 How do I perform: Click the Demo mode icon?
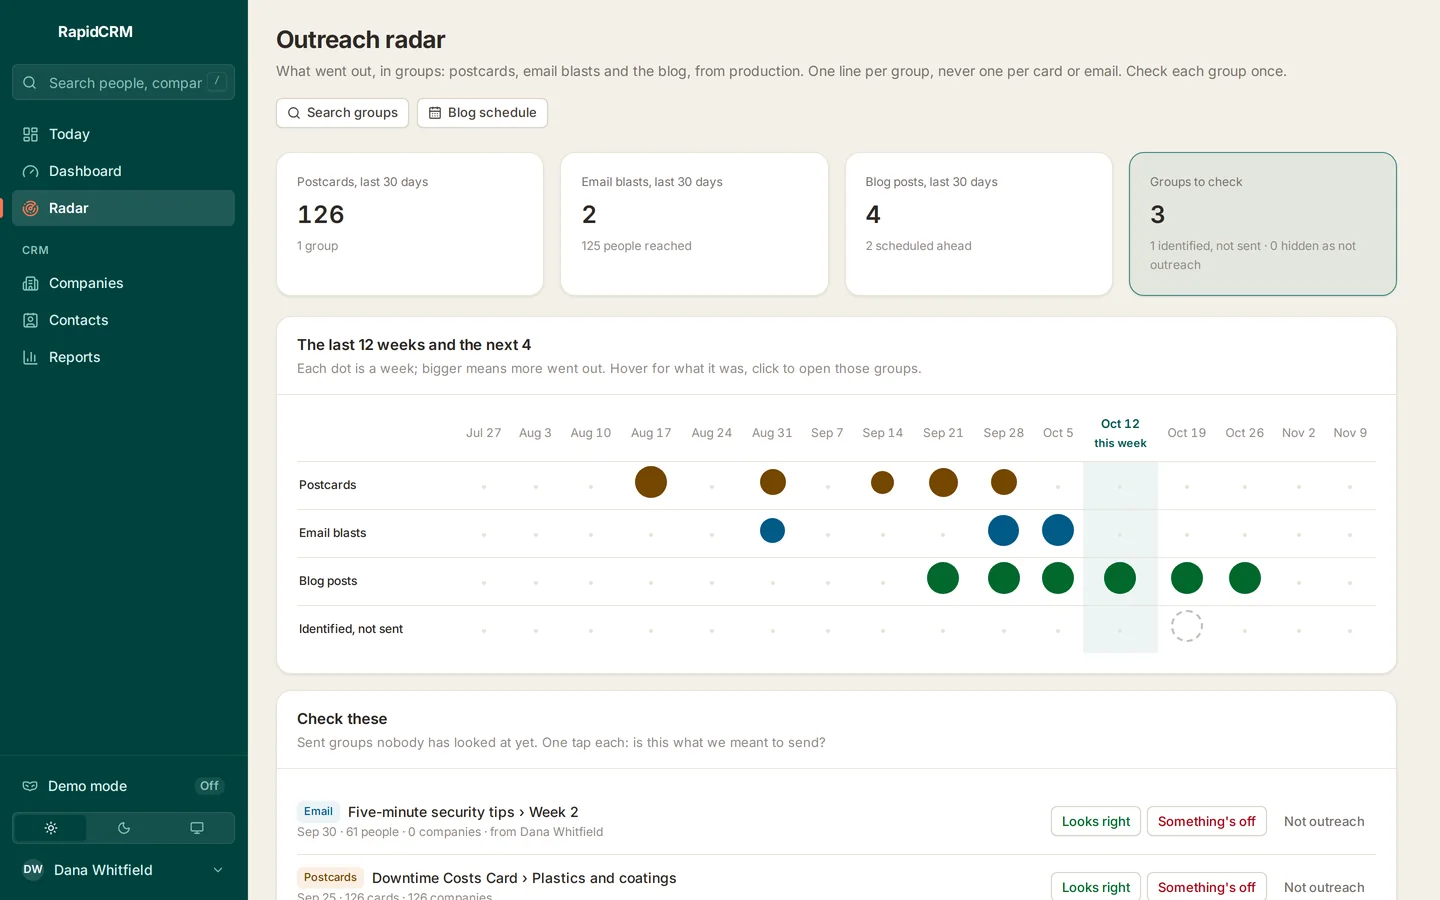[x=30, y=786]
